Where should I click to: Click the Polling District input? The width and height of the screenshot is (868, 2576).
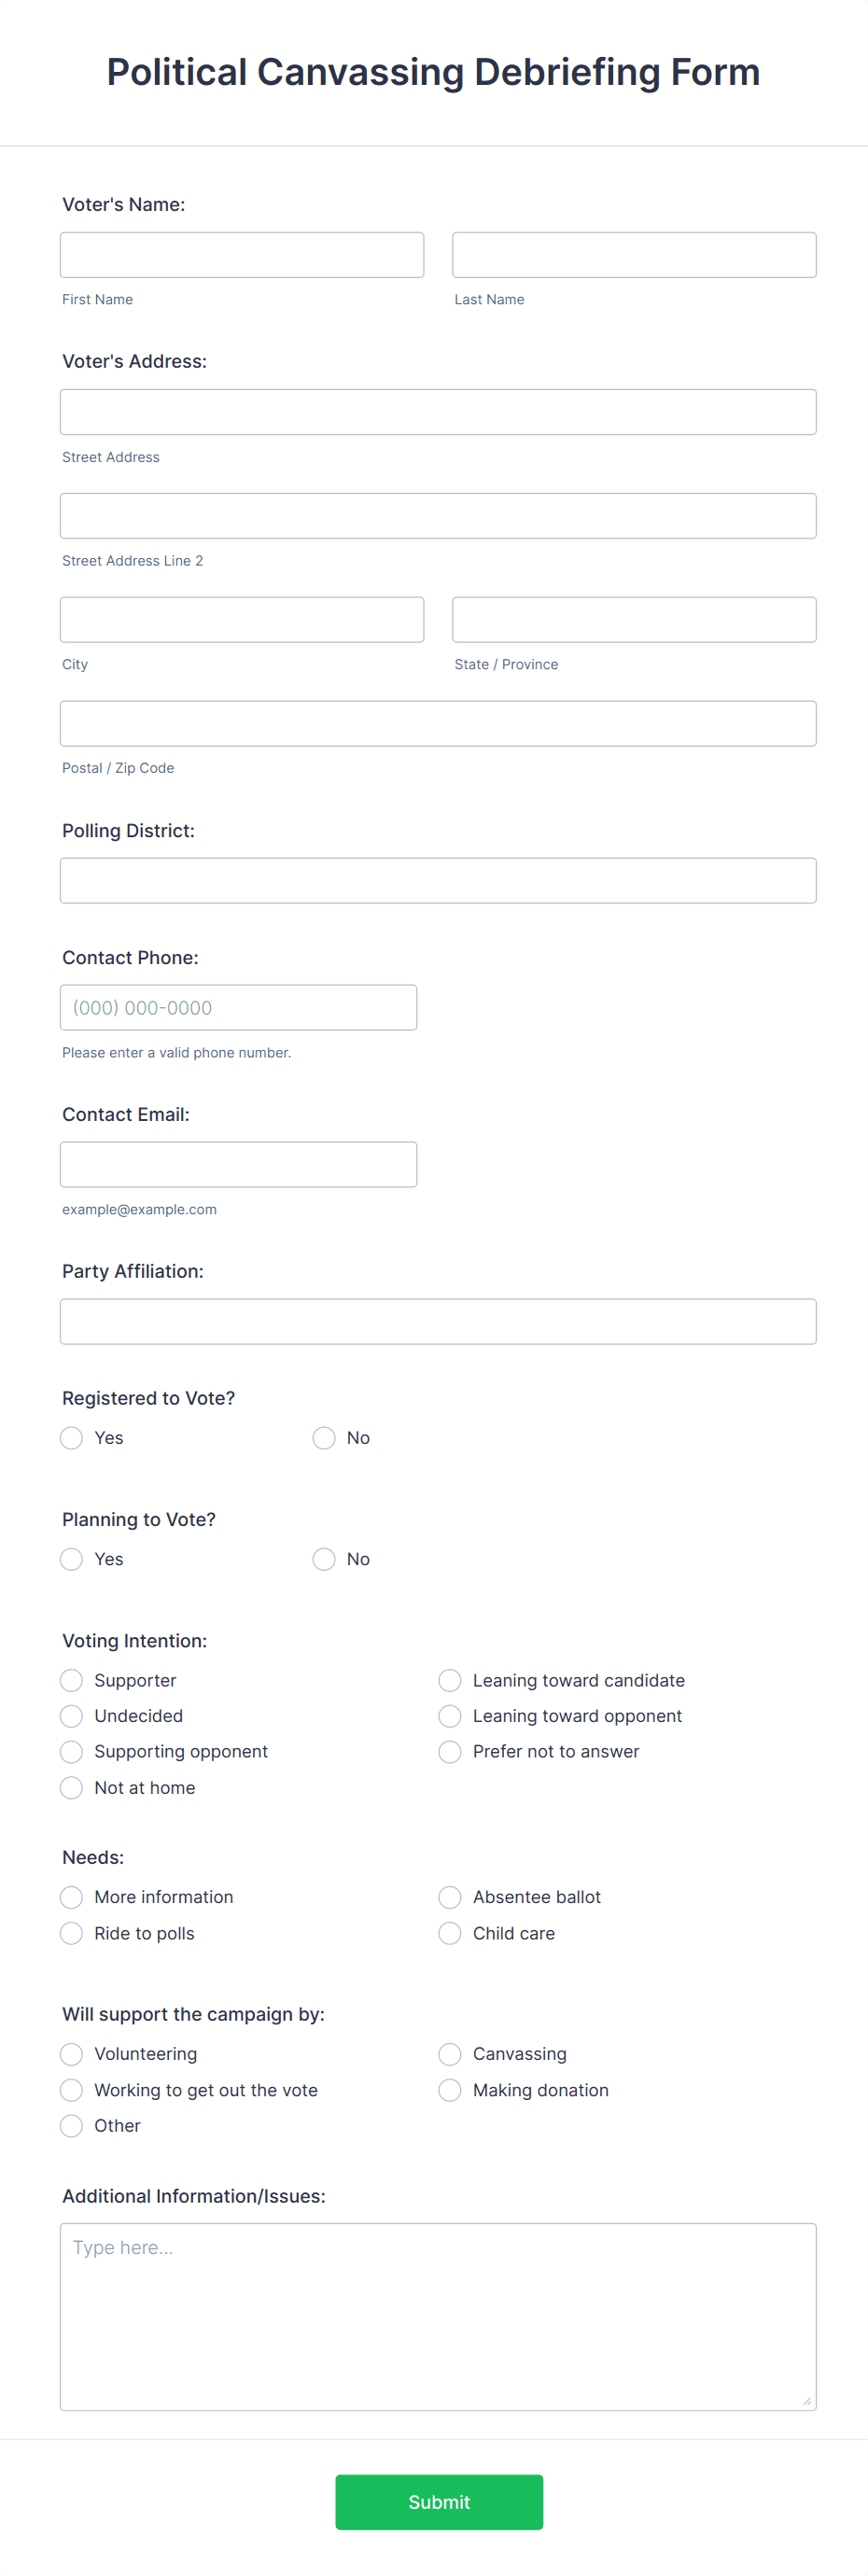437,880
